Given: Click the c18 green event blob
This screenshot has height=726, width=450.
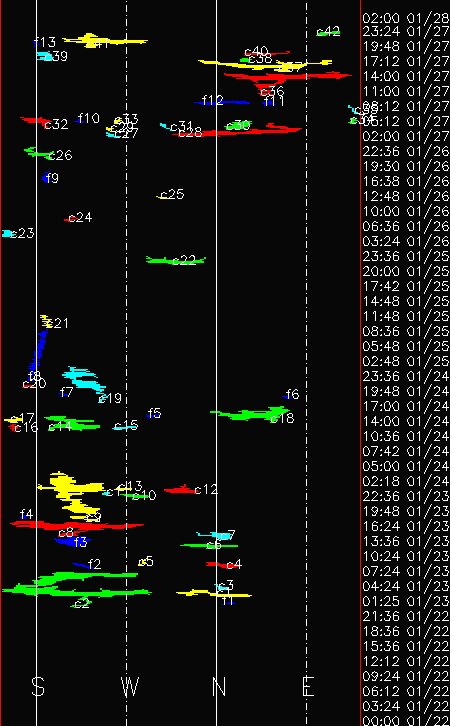Looking at the screenshot, I should [x=250, y=413].
